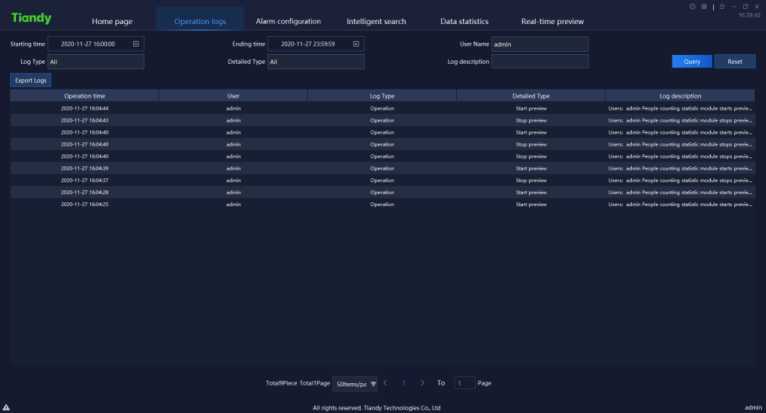Click the second icon in the title bar
Viewport: 766px width, 413px height.
pos(704,6)
